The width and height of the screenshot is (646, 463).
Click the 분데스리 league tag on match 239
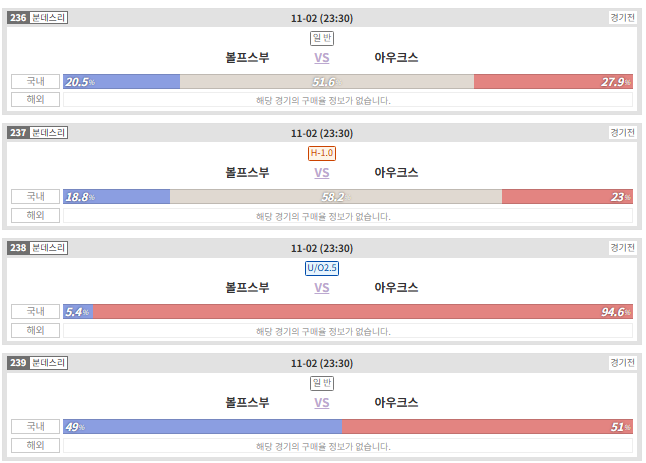tap(48, 362)
